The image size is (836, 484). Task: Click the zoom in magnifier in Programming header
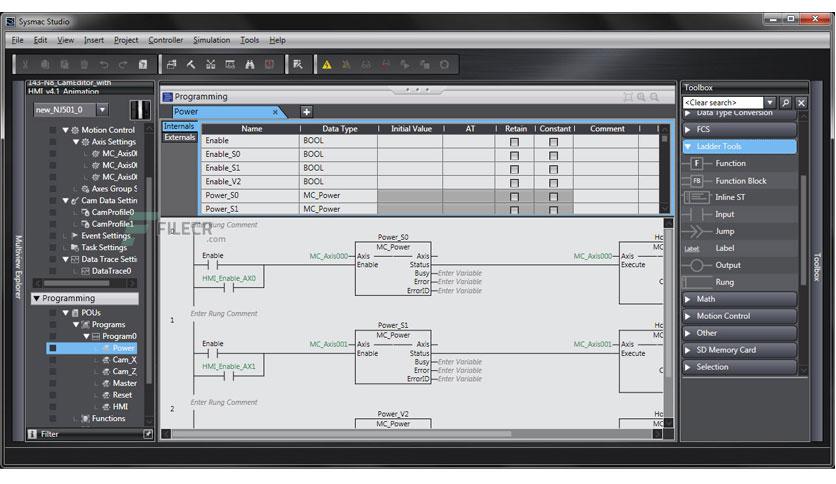click(x=641, y=97)
